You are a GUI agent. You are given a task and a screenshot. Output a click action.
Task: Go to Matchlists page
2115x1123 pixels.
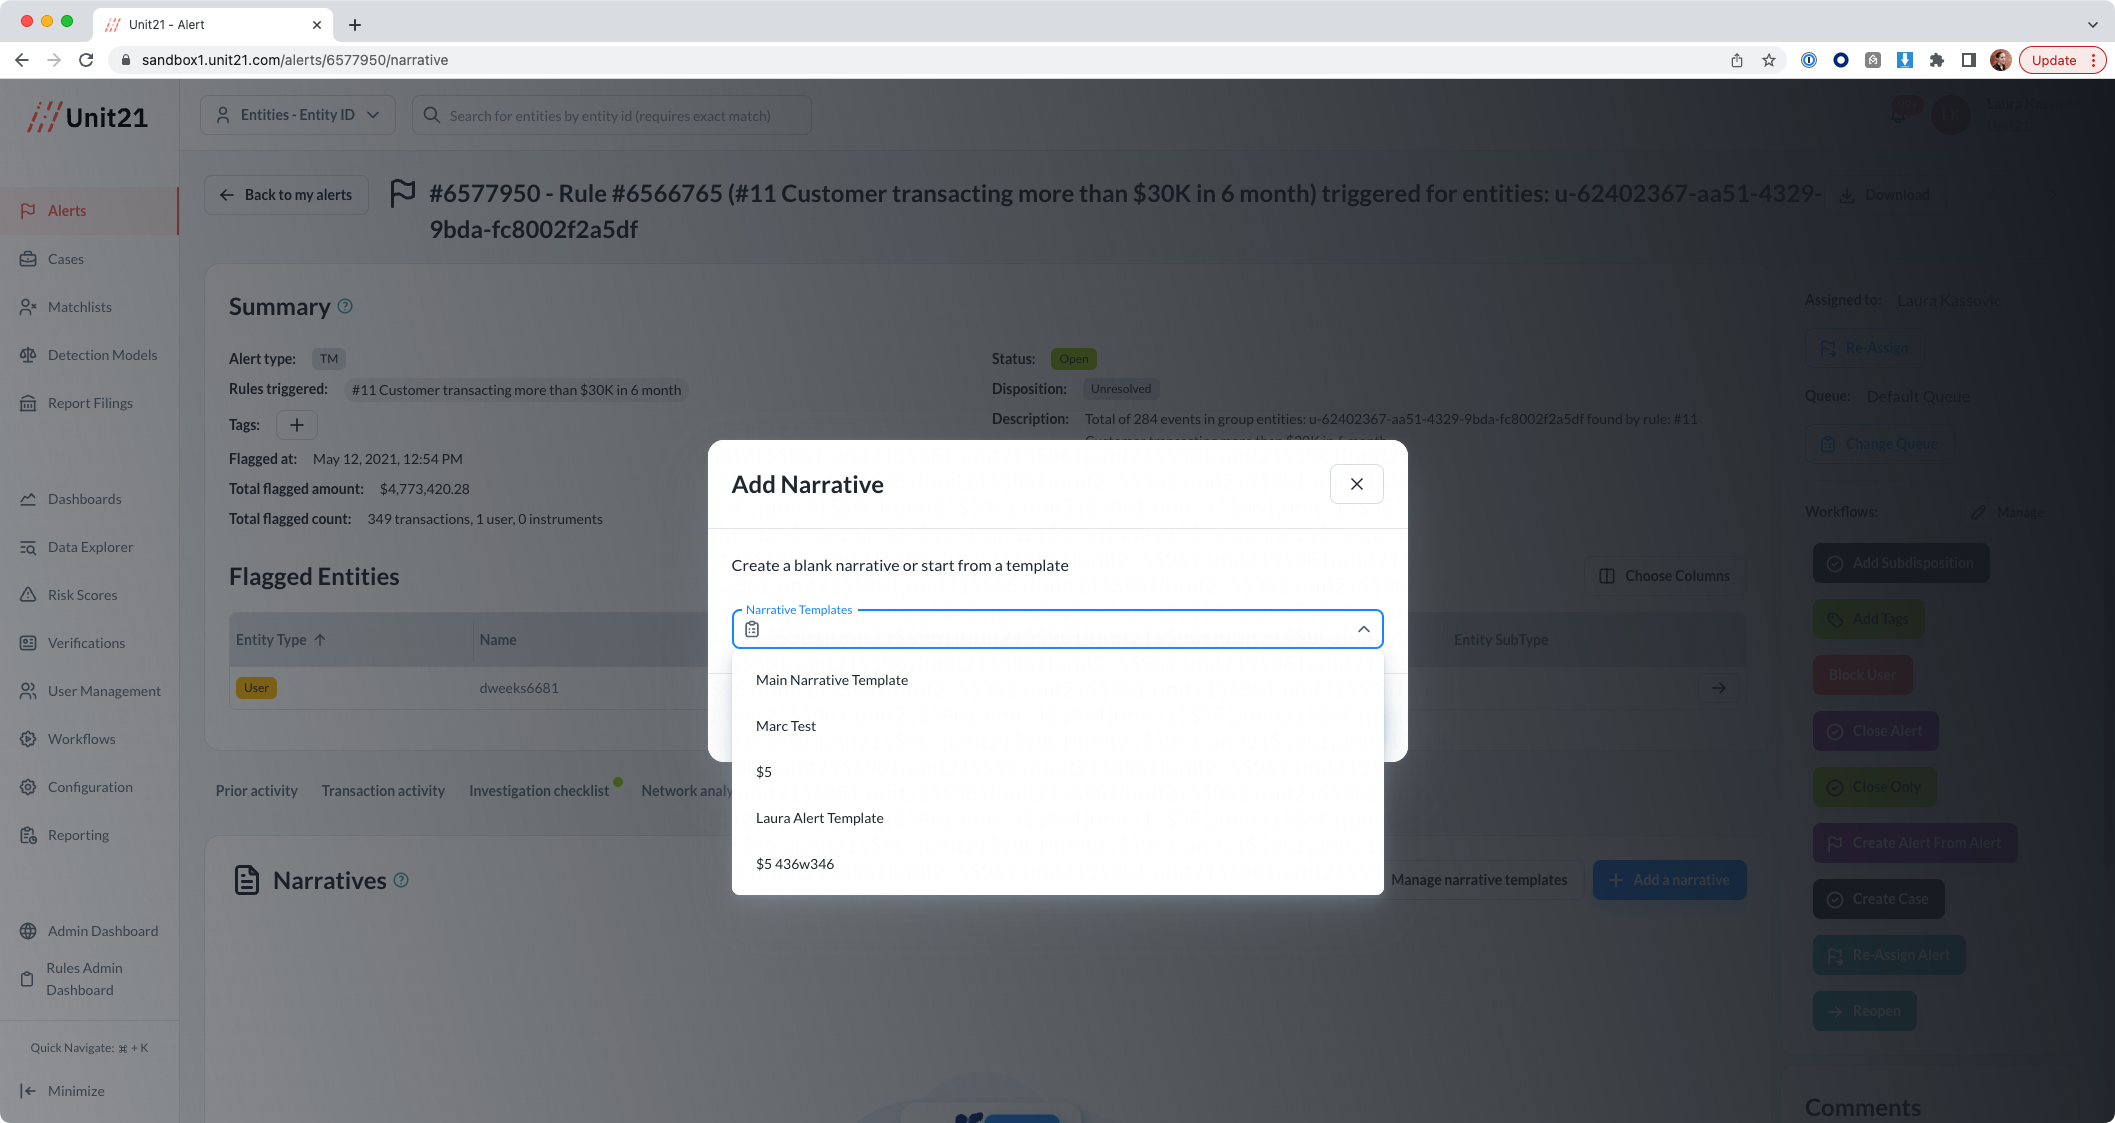click(89, 307)
